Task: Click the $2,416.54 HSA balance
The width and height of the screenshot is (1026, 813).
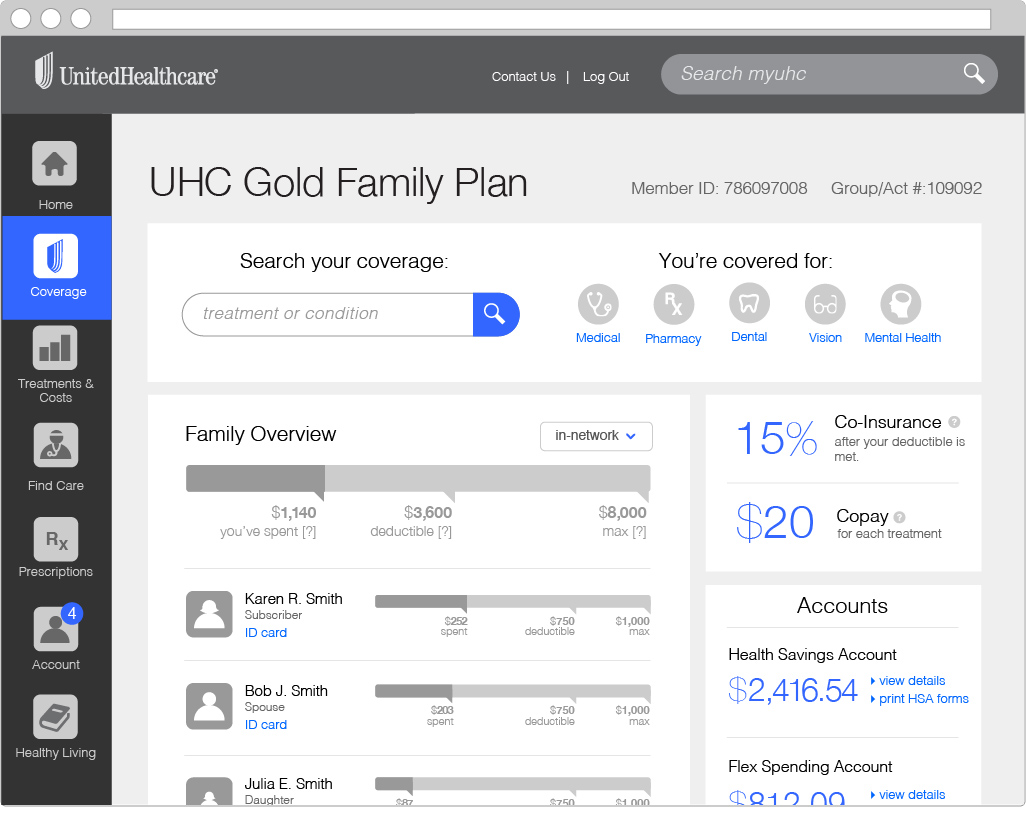Action: click(x=792, y=690)
